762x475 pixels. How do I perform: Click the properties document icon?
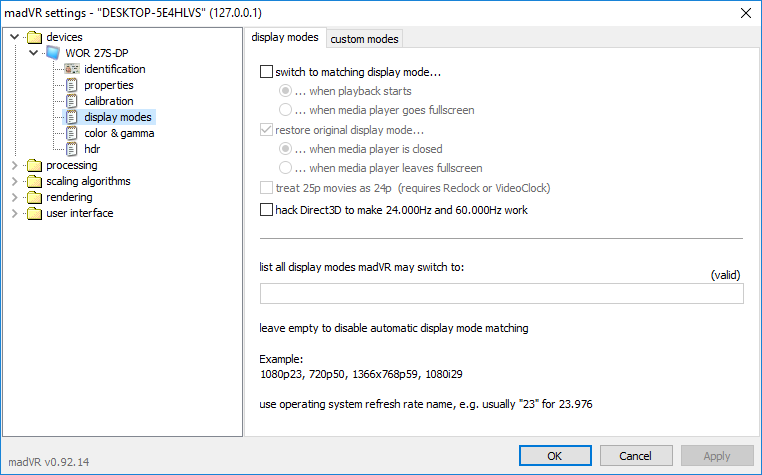tap(71, 85)
